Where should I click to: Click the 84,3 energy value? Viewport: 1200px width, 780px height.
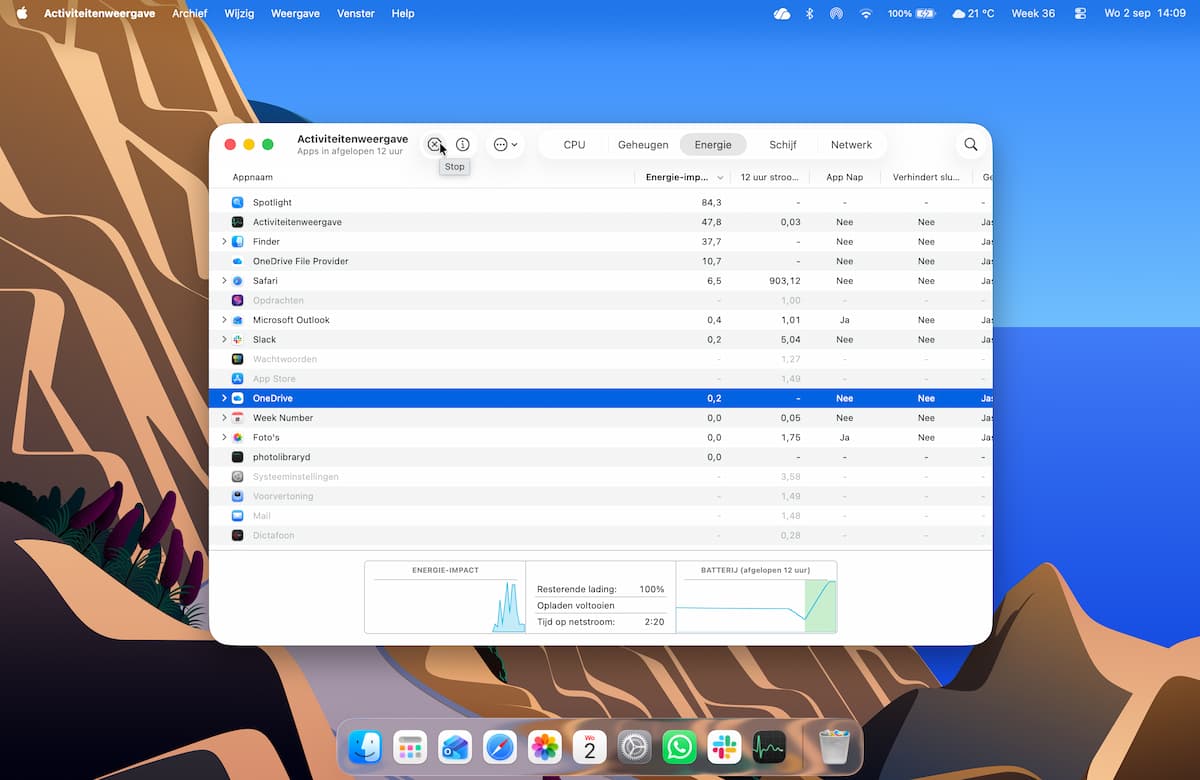coord(712,202)
